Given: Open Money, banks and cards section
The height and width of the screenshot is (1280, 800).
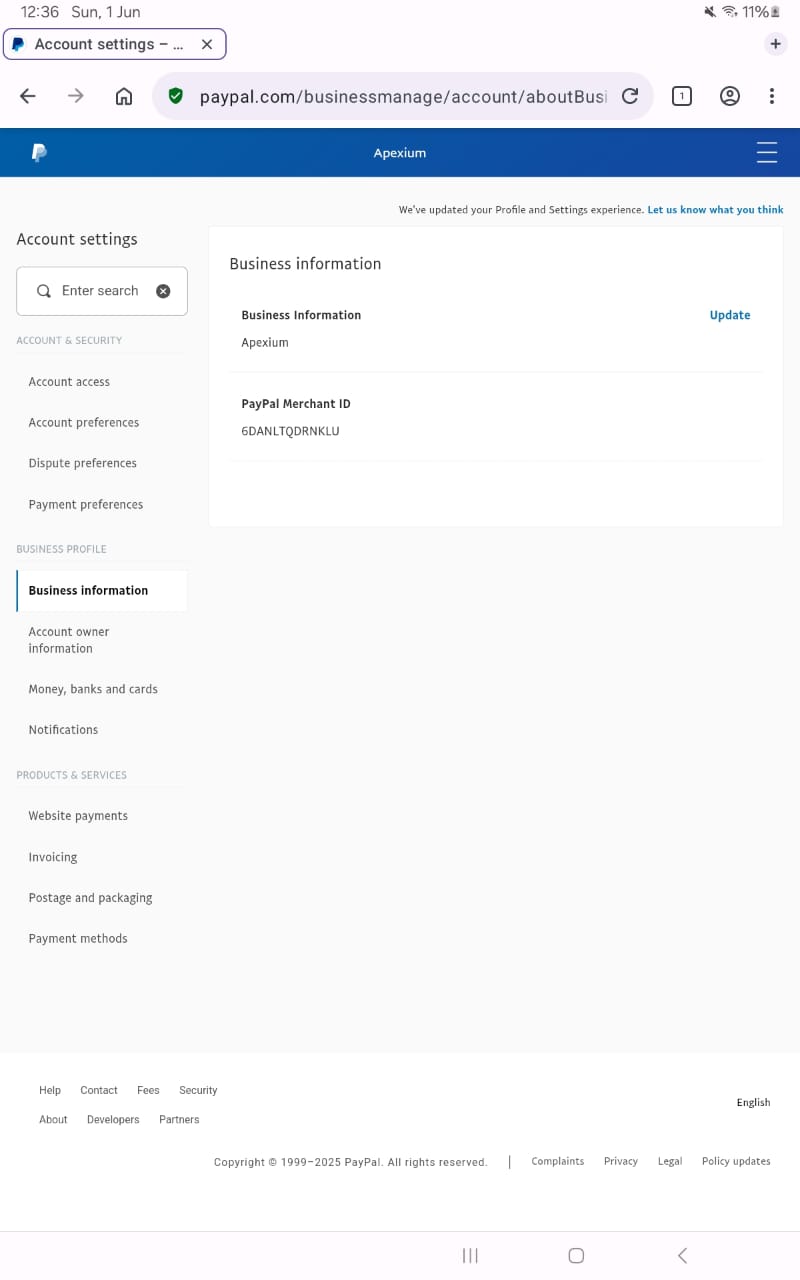Looking at the screenshot, I should pyautogui.click(x=93, y=689).
